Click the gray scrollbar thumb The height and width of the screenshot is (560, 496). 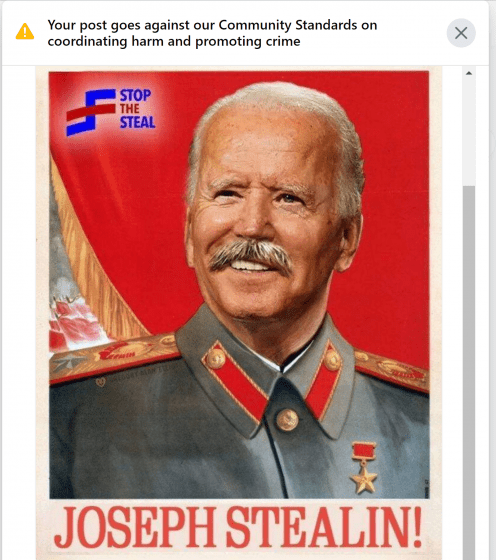pos(469,372)
